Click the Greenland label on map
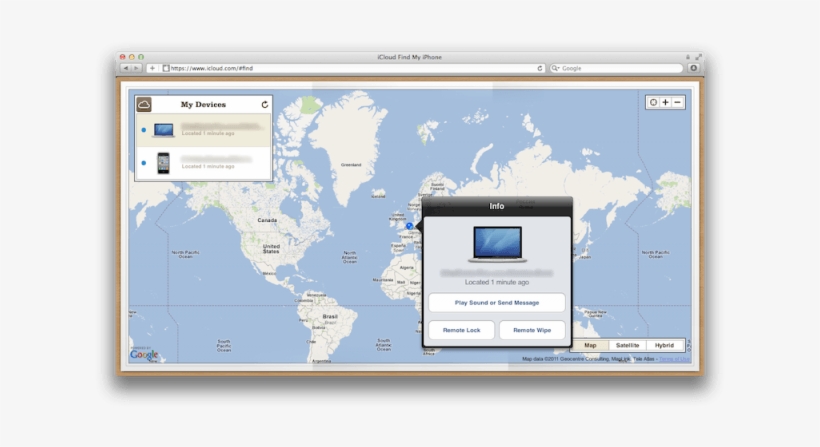The image size is (820, 447). point(351,165)
